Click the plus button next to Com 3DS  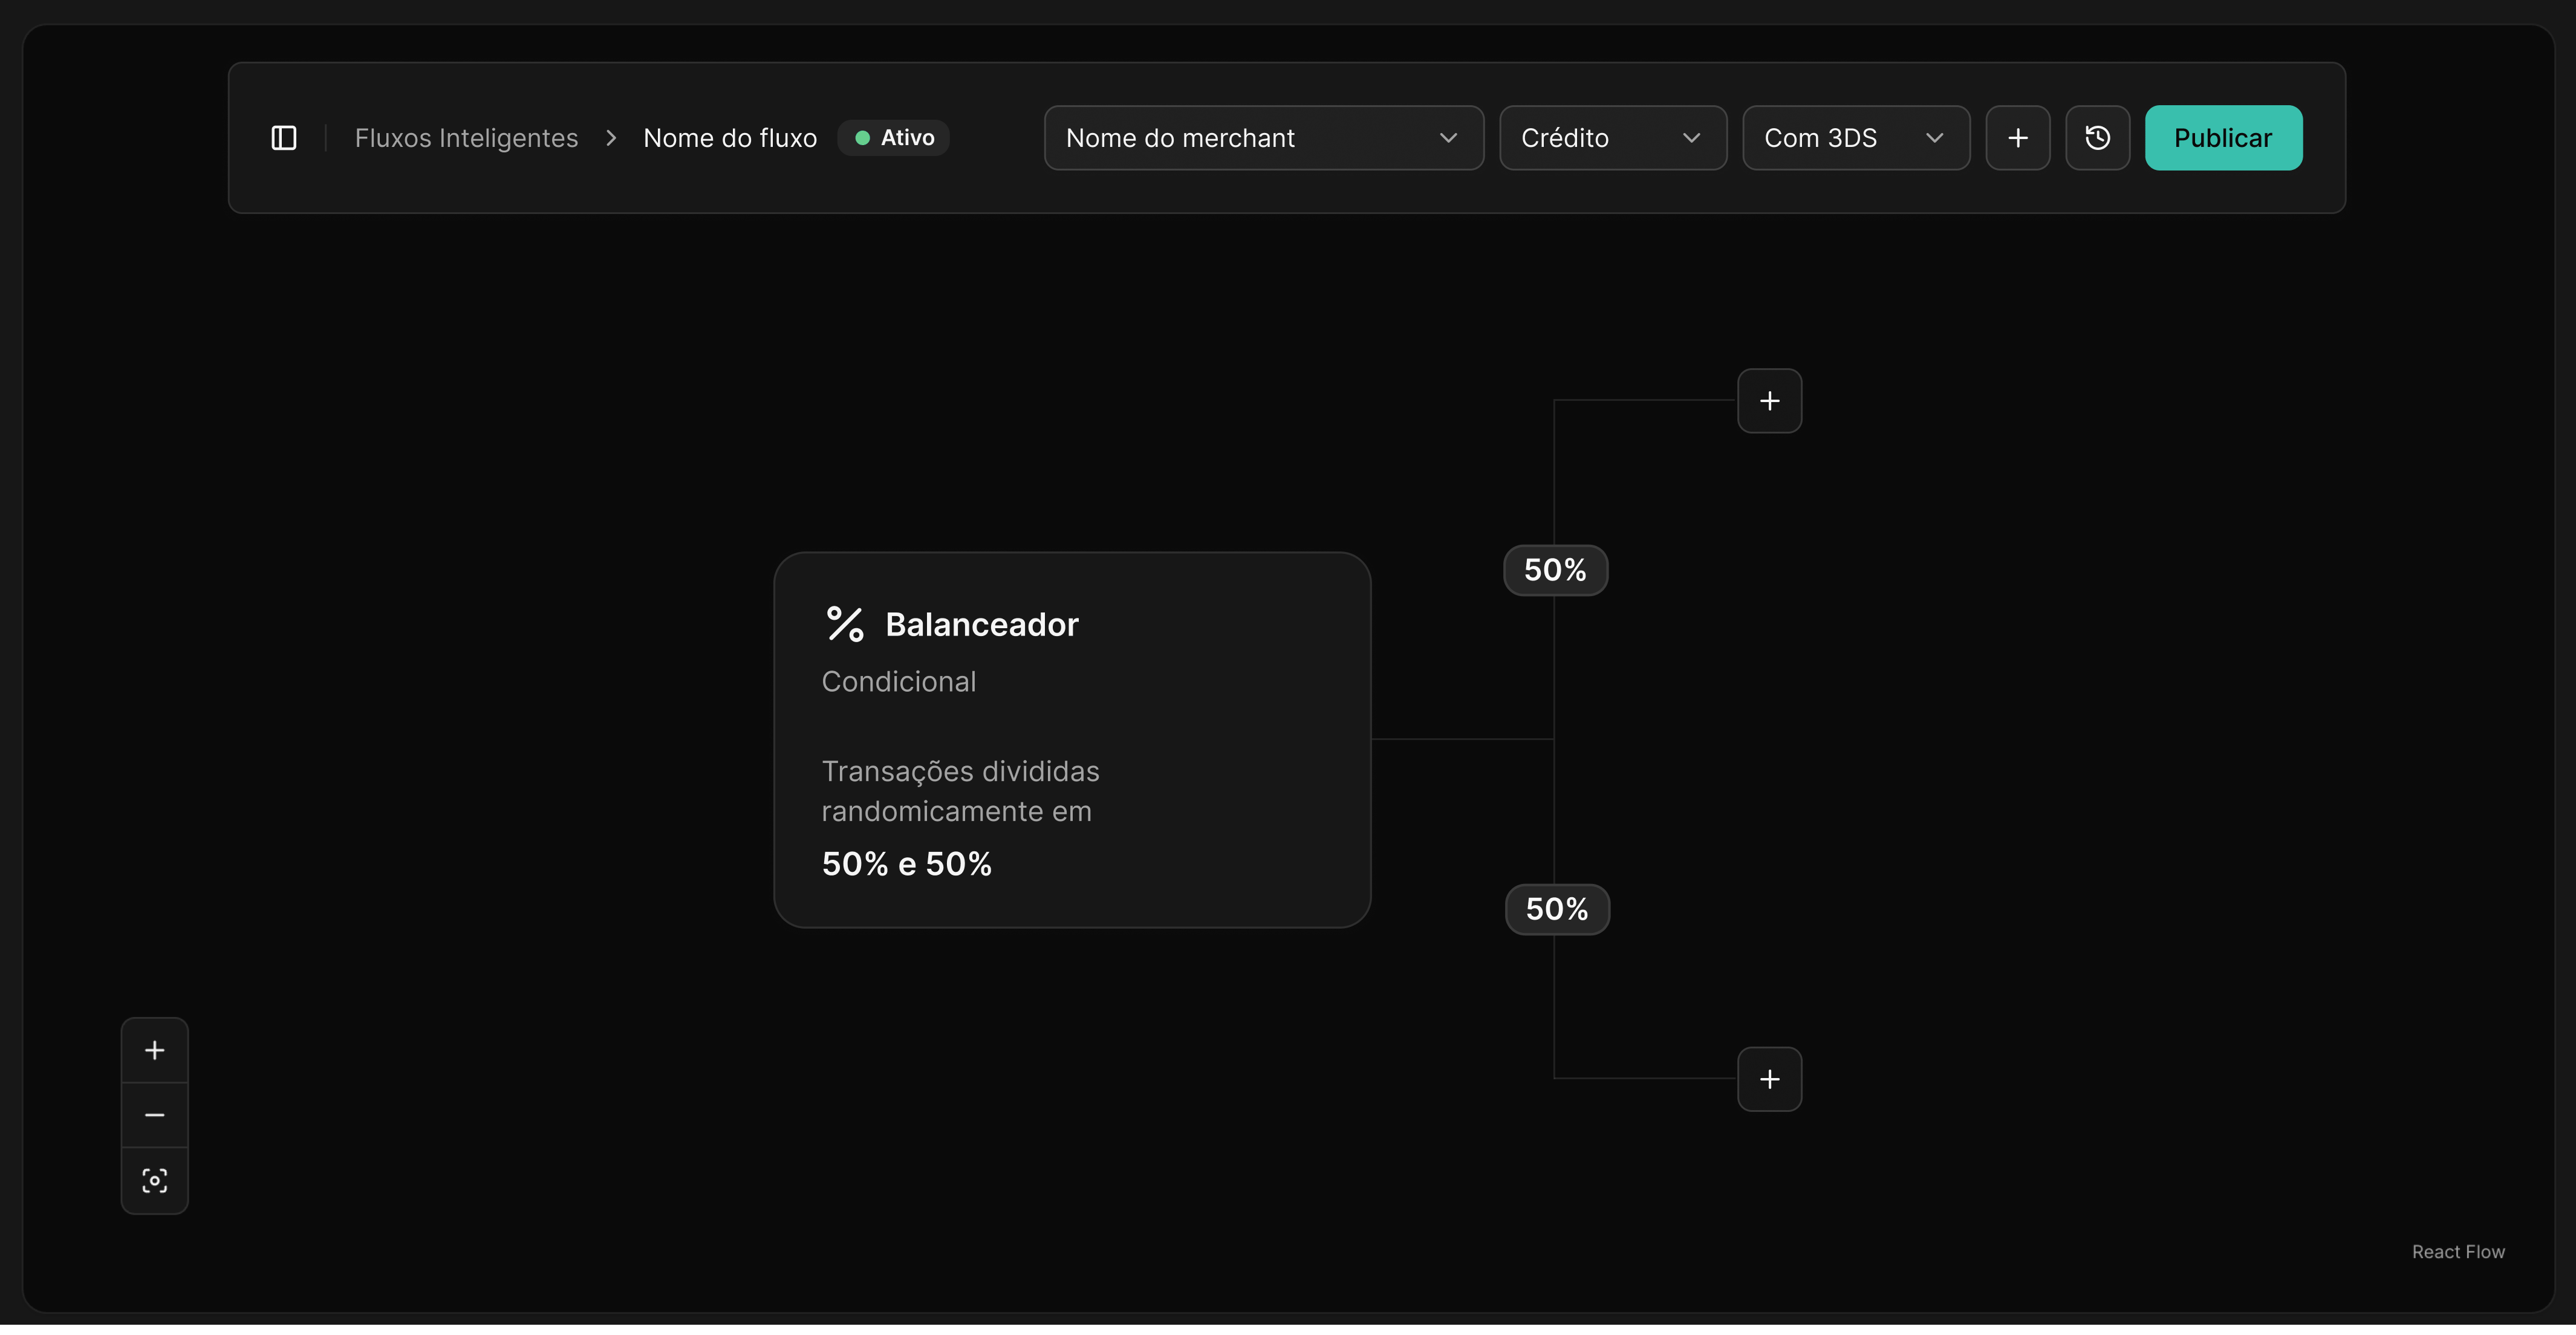pos(2018,138)
